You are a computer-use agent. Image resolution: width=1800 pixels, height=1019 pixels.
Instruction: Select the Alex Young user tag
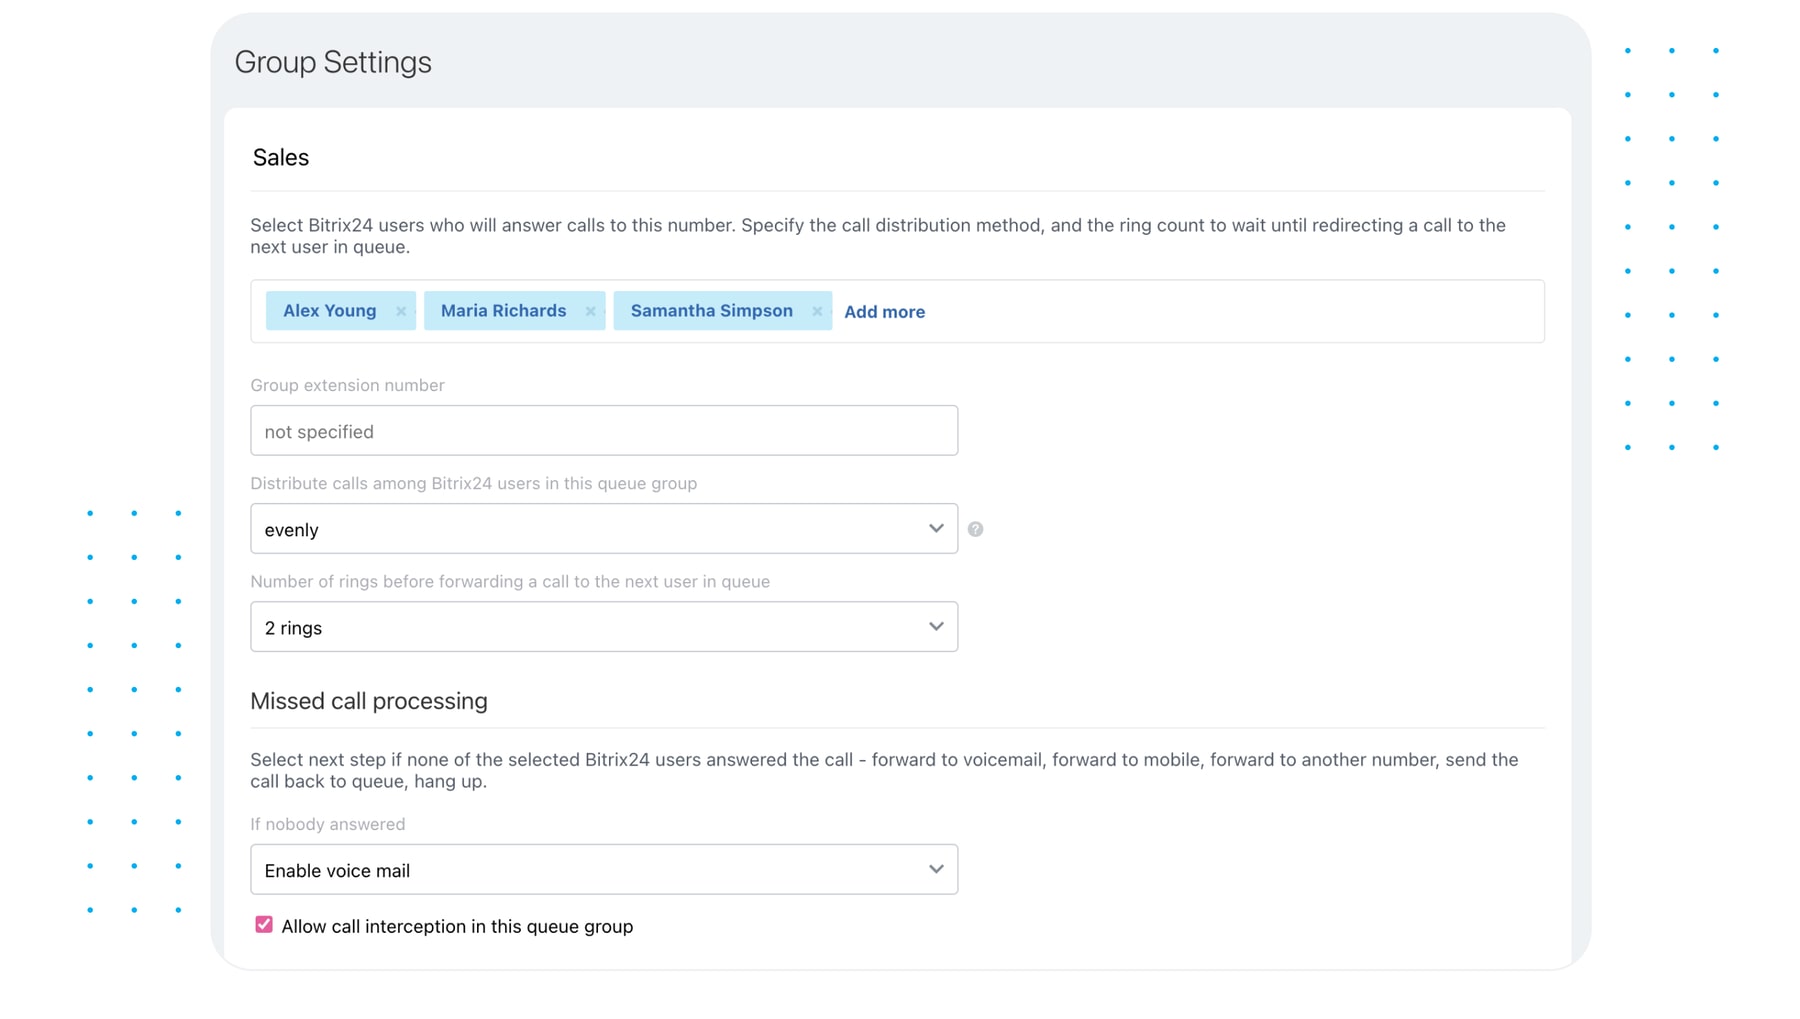tap(329, 311)
